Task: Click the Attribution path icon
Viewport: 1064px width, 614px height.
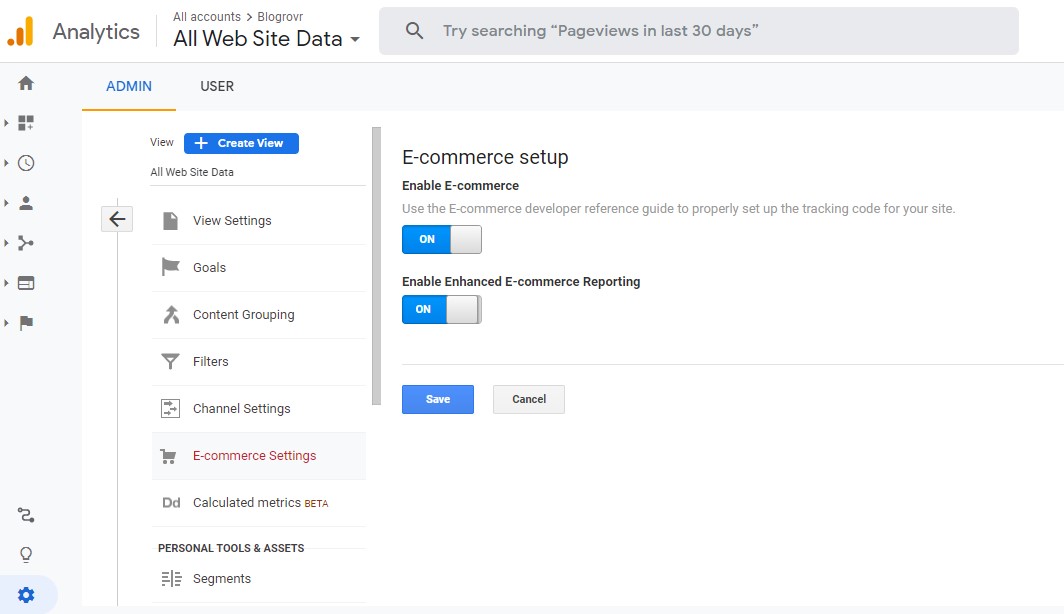Action: pyautogui.click(x=26, y=516)
